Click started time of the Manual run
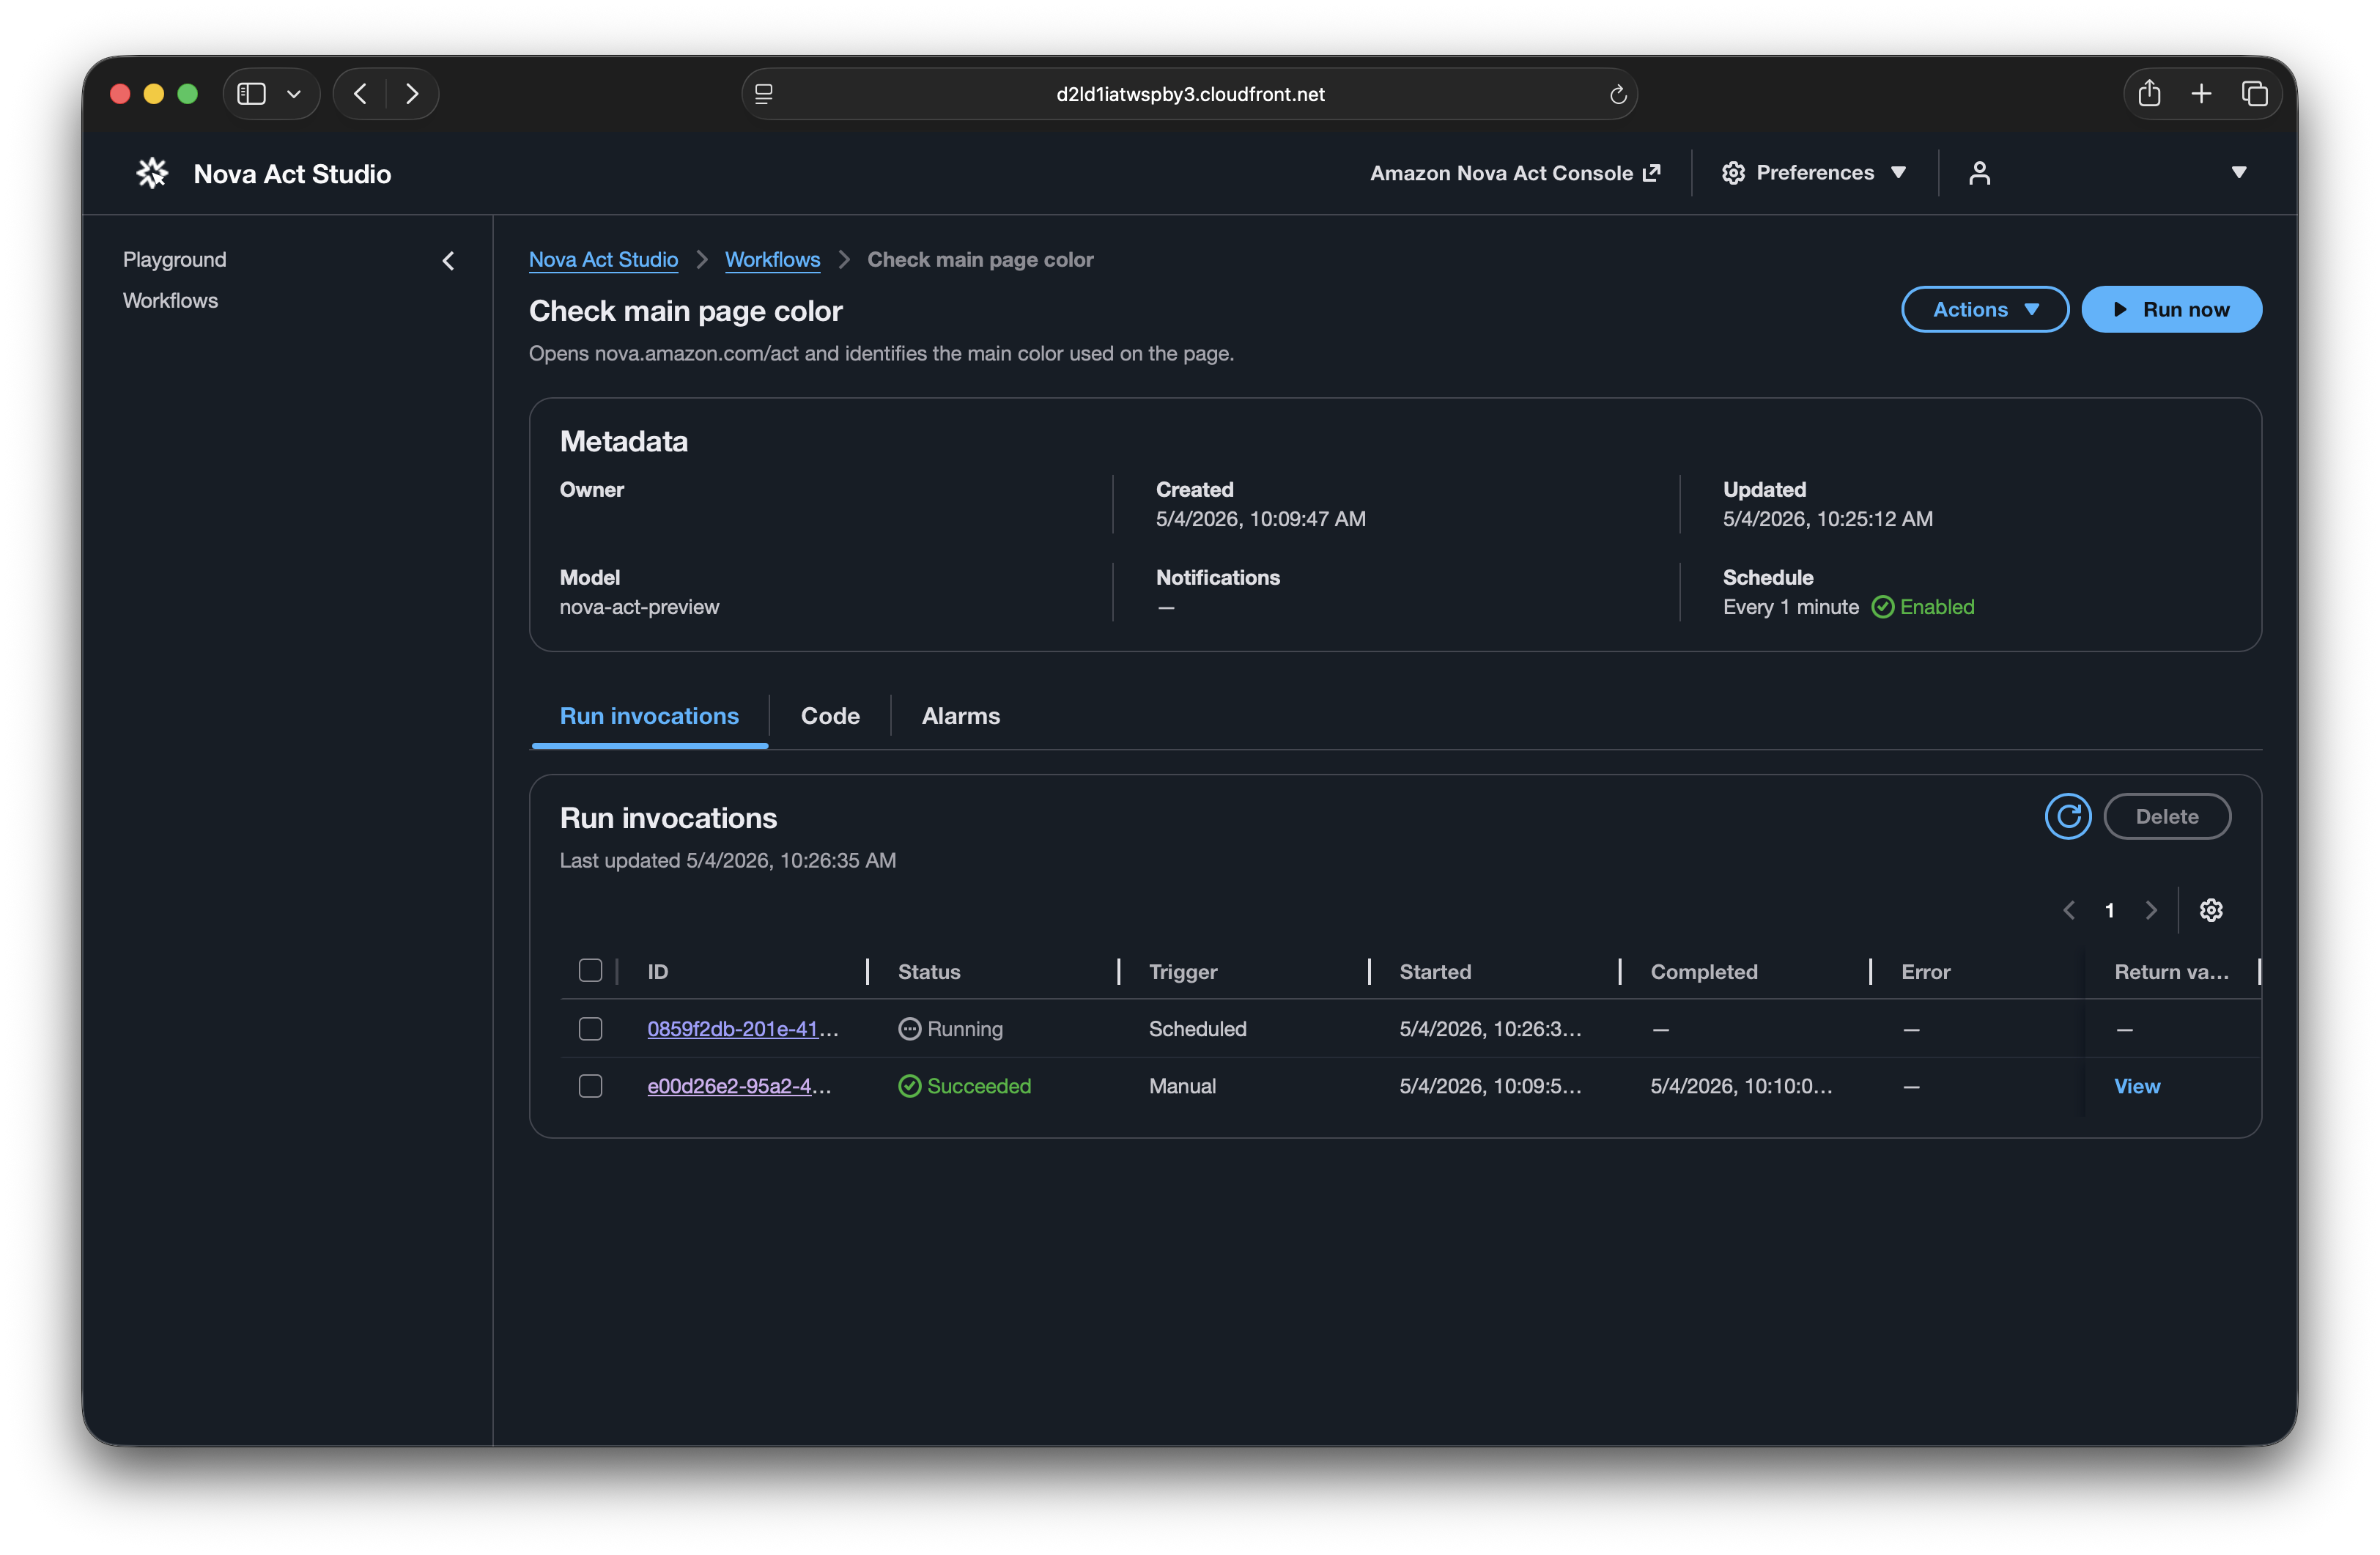Viewport: 2380px width, 1555px height. point(1490,1086)
